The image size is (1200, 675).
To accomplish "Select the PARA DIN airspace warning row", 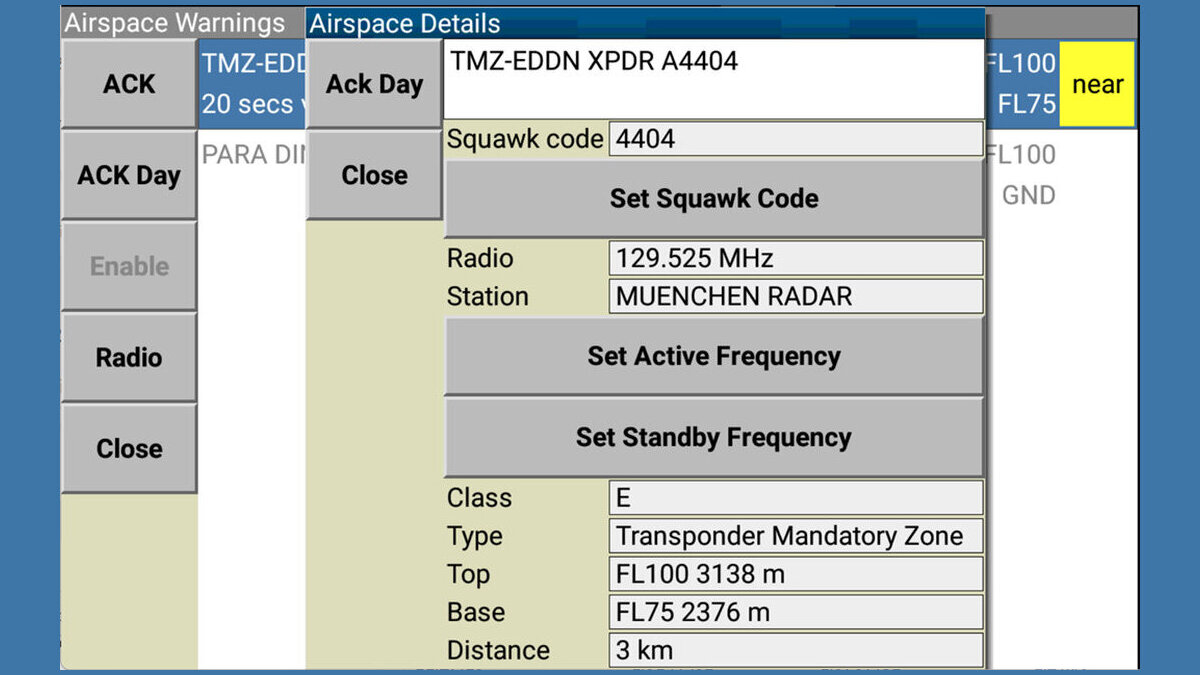I will click(x=250, y=156).
